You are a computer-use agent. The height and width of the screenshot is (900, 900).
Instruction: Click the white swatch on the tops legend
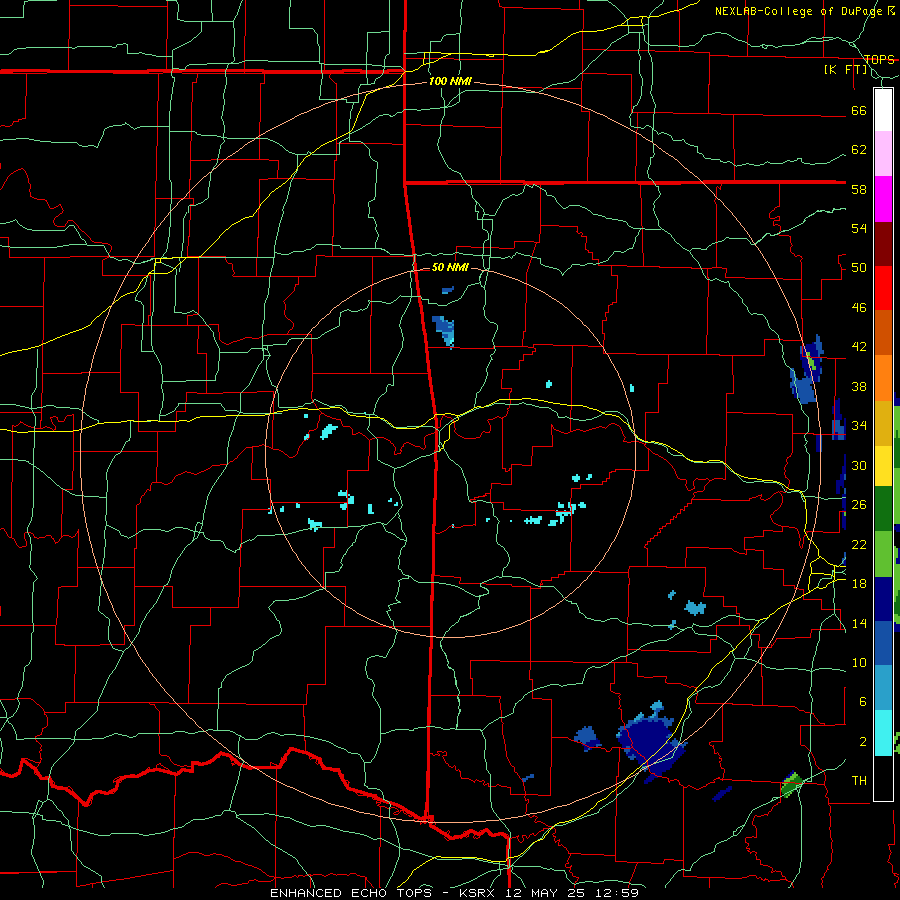[x=883, y=110]
